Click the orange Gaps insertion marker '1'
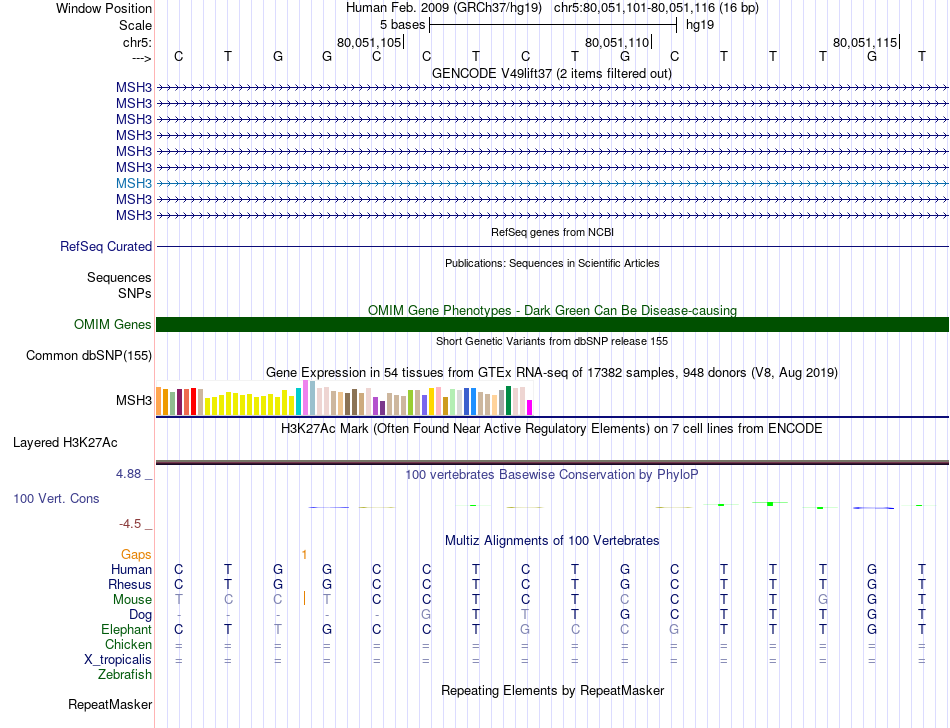This screenshot has width=950, height=728. pos(304,555)
